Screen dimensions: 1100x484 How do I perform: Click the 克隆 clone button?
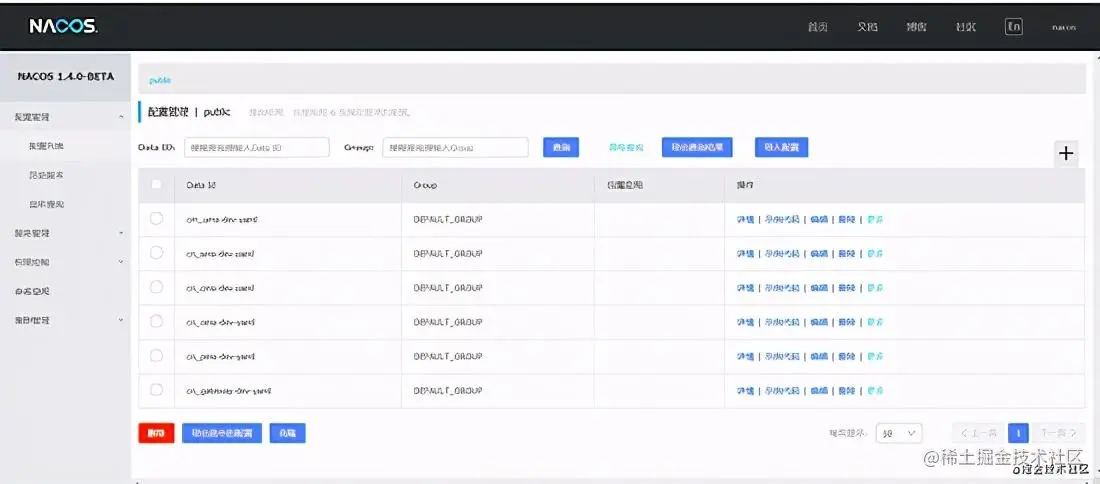(288, 433)
